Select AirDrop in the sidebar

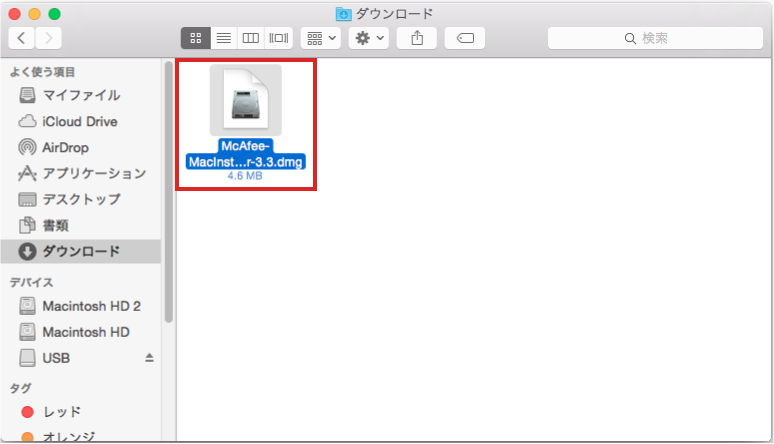(x=80, y=147)
